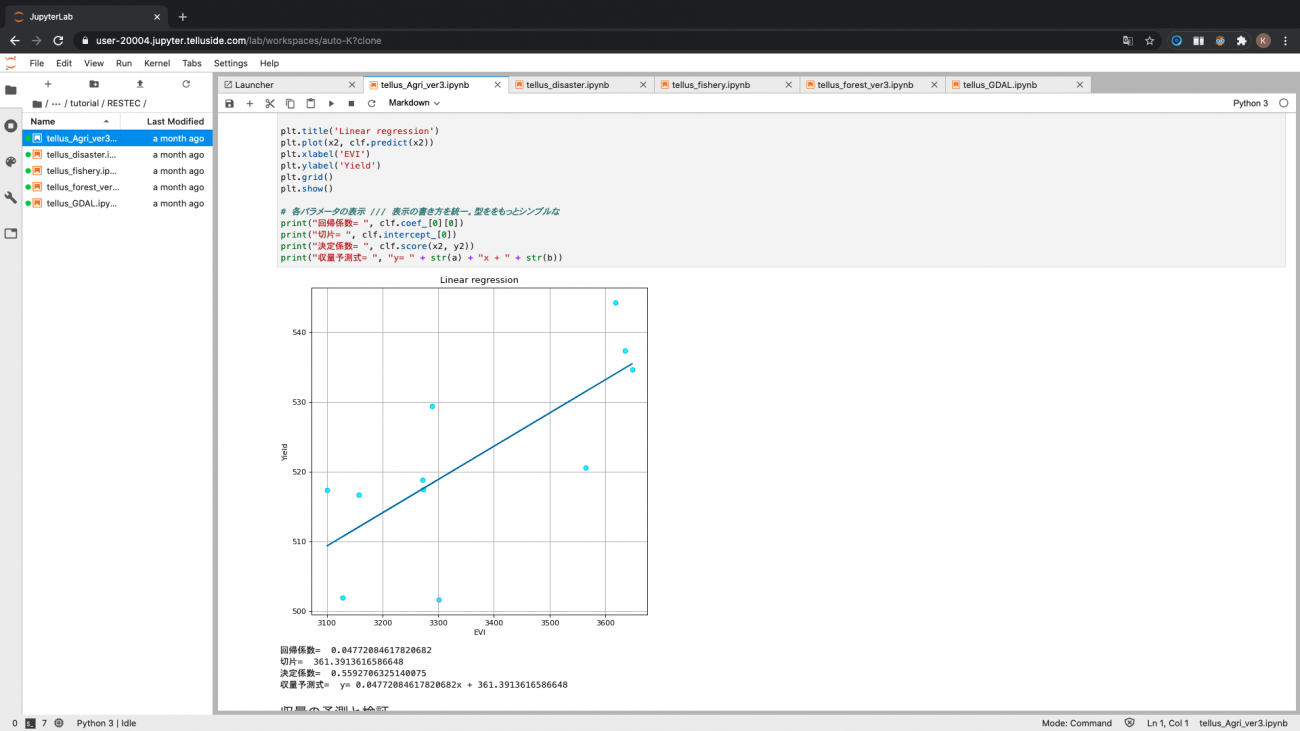Screen dimensions: 1300x731
Task: Restart the kernel from the toolbar
Action: (372, 103)
